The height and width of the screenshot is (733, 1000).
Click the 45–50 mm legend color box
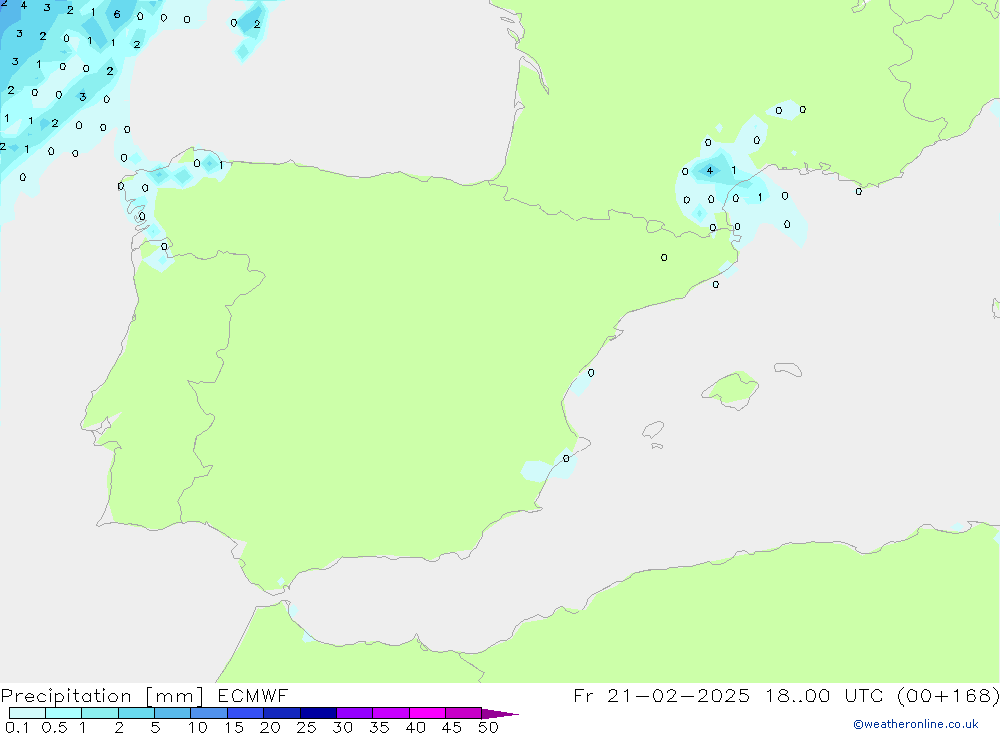[463, 713]
